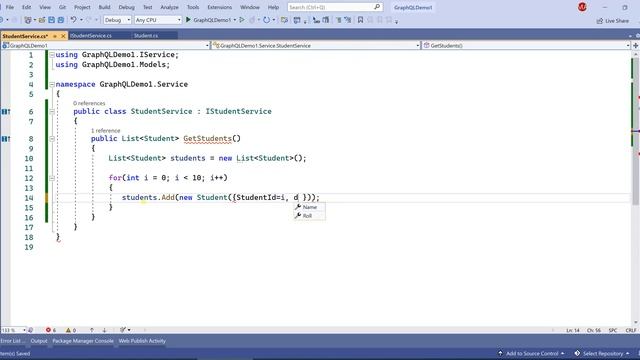The width and height of the screenshot is (640, 360).
Task: Open the Help menu
Action: (273, 7)
